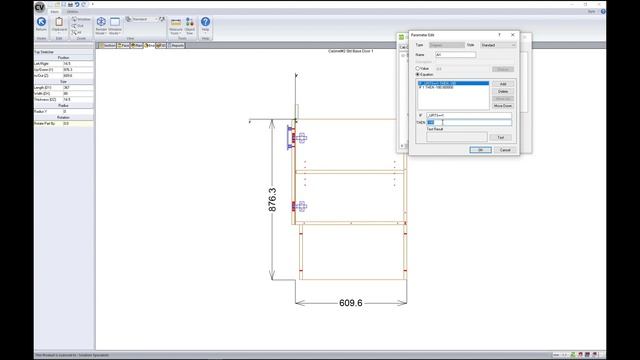This screenshot has width=640, height=360.
Task: Click the Name input field
Action: 455,55
